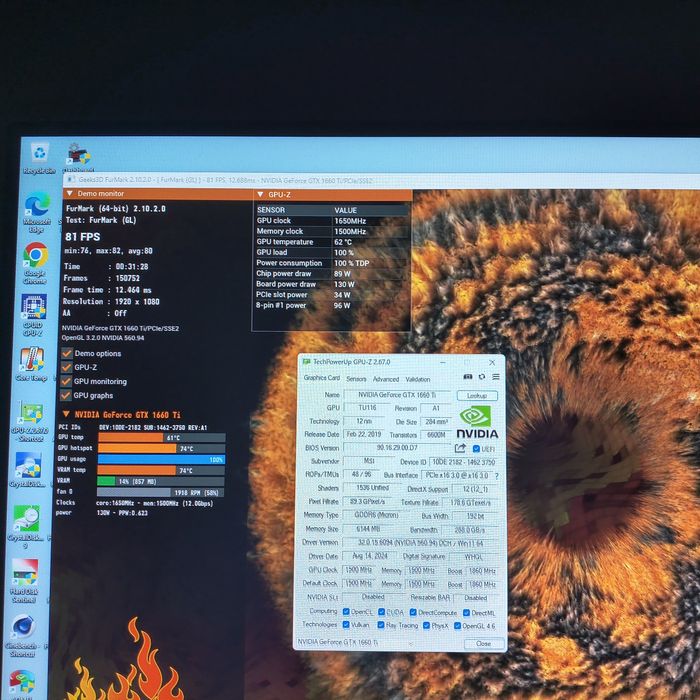The height and width of the screenshot is (700, 700).
Task: Open the desktop icon next to Recycle Bin
Action: [x=79, y=158]
